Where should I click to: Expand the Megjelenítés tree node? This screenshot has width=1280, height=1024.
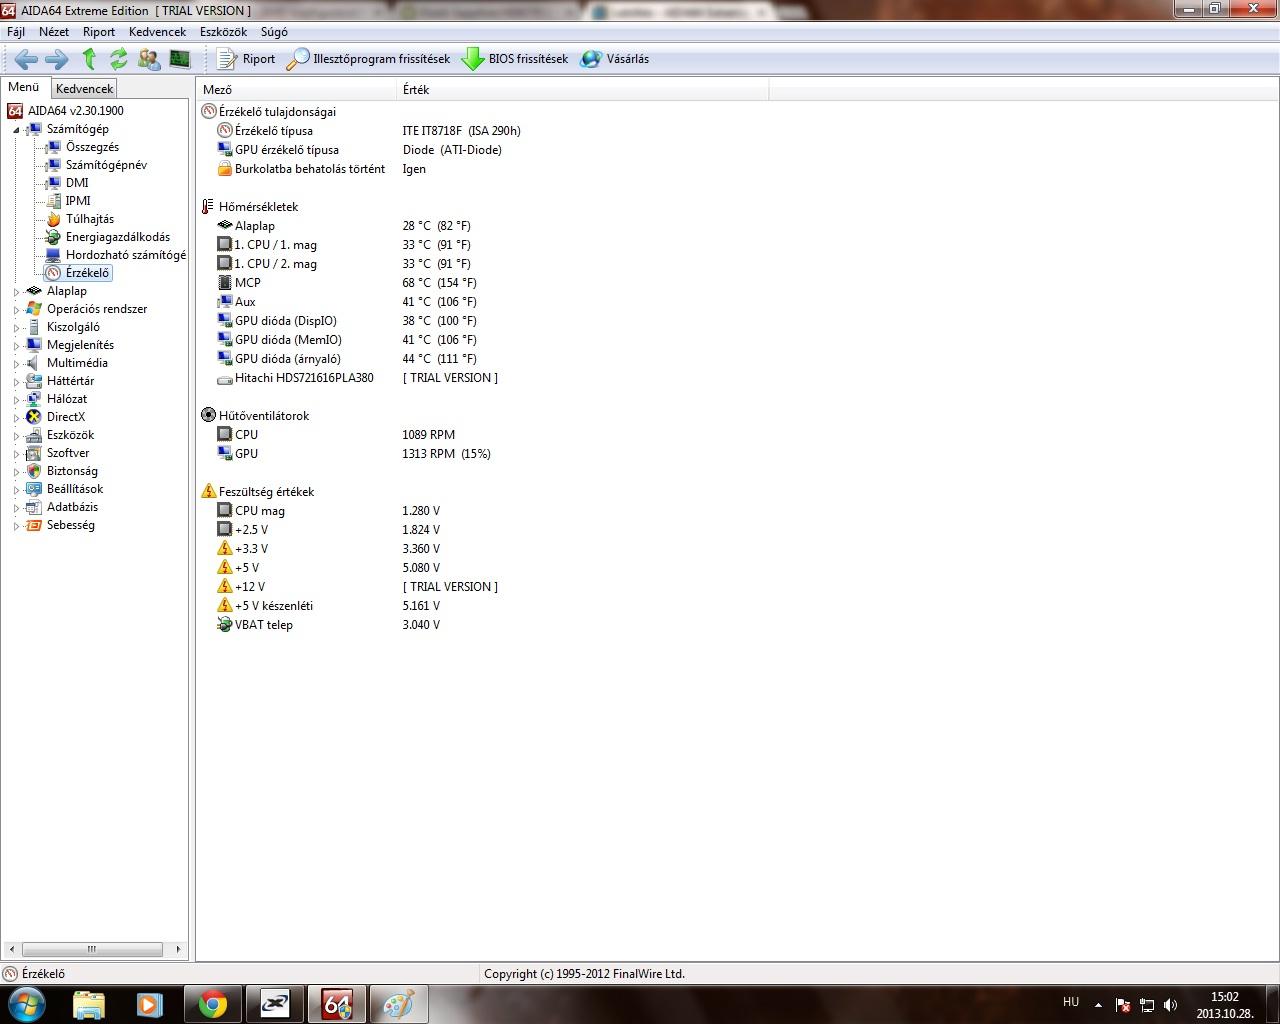[16, 346]
